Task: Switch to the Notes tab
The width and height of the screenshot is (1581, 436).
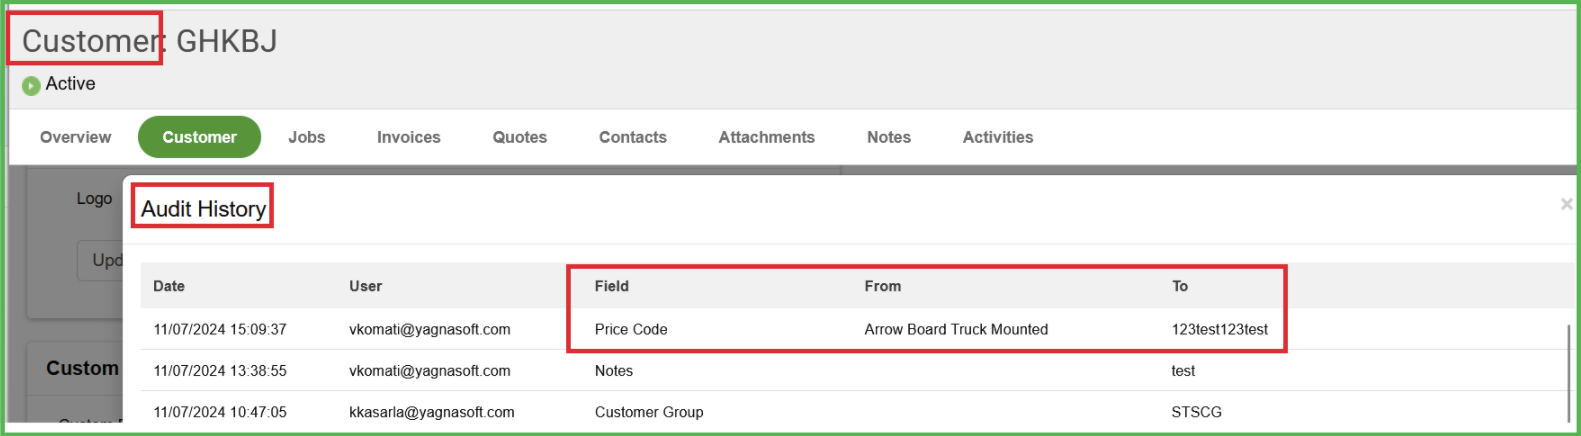Action: tap(889, 137)
